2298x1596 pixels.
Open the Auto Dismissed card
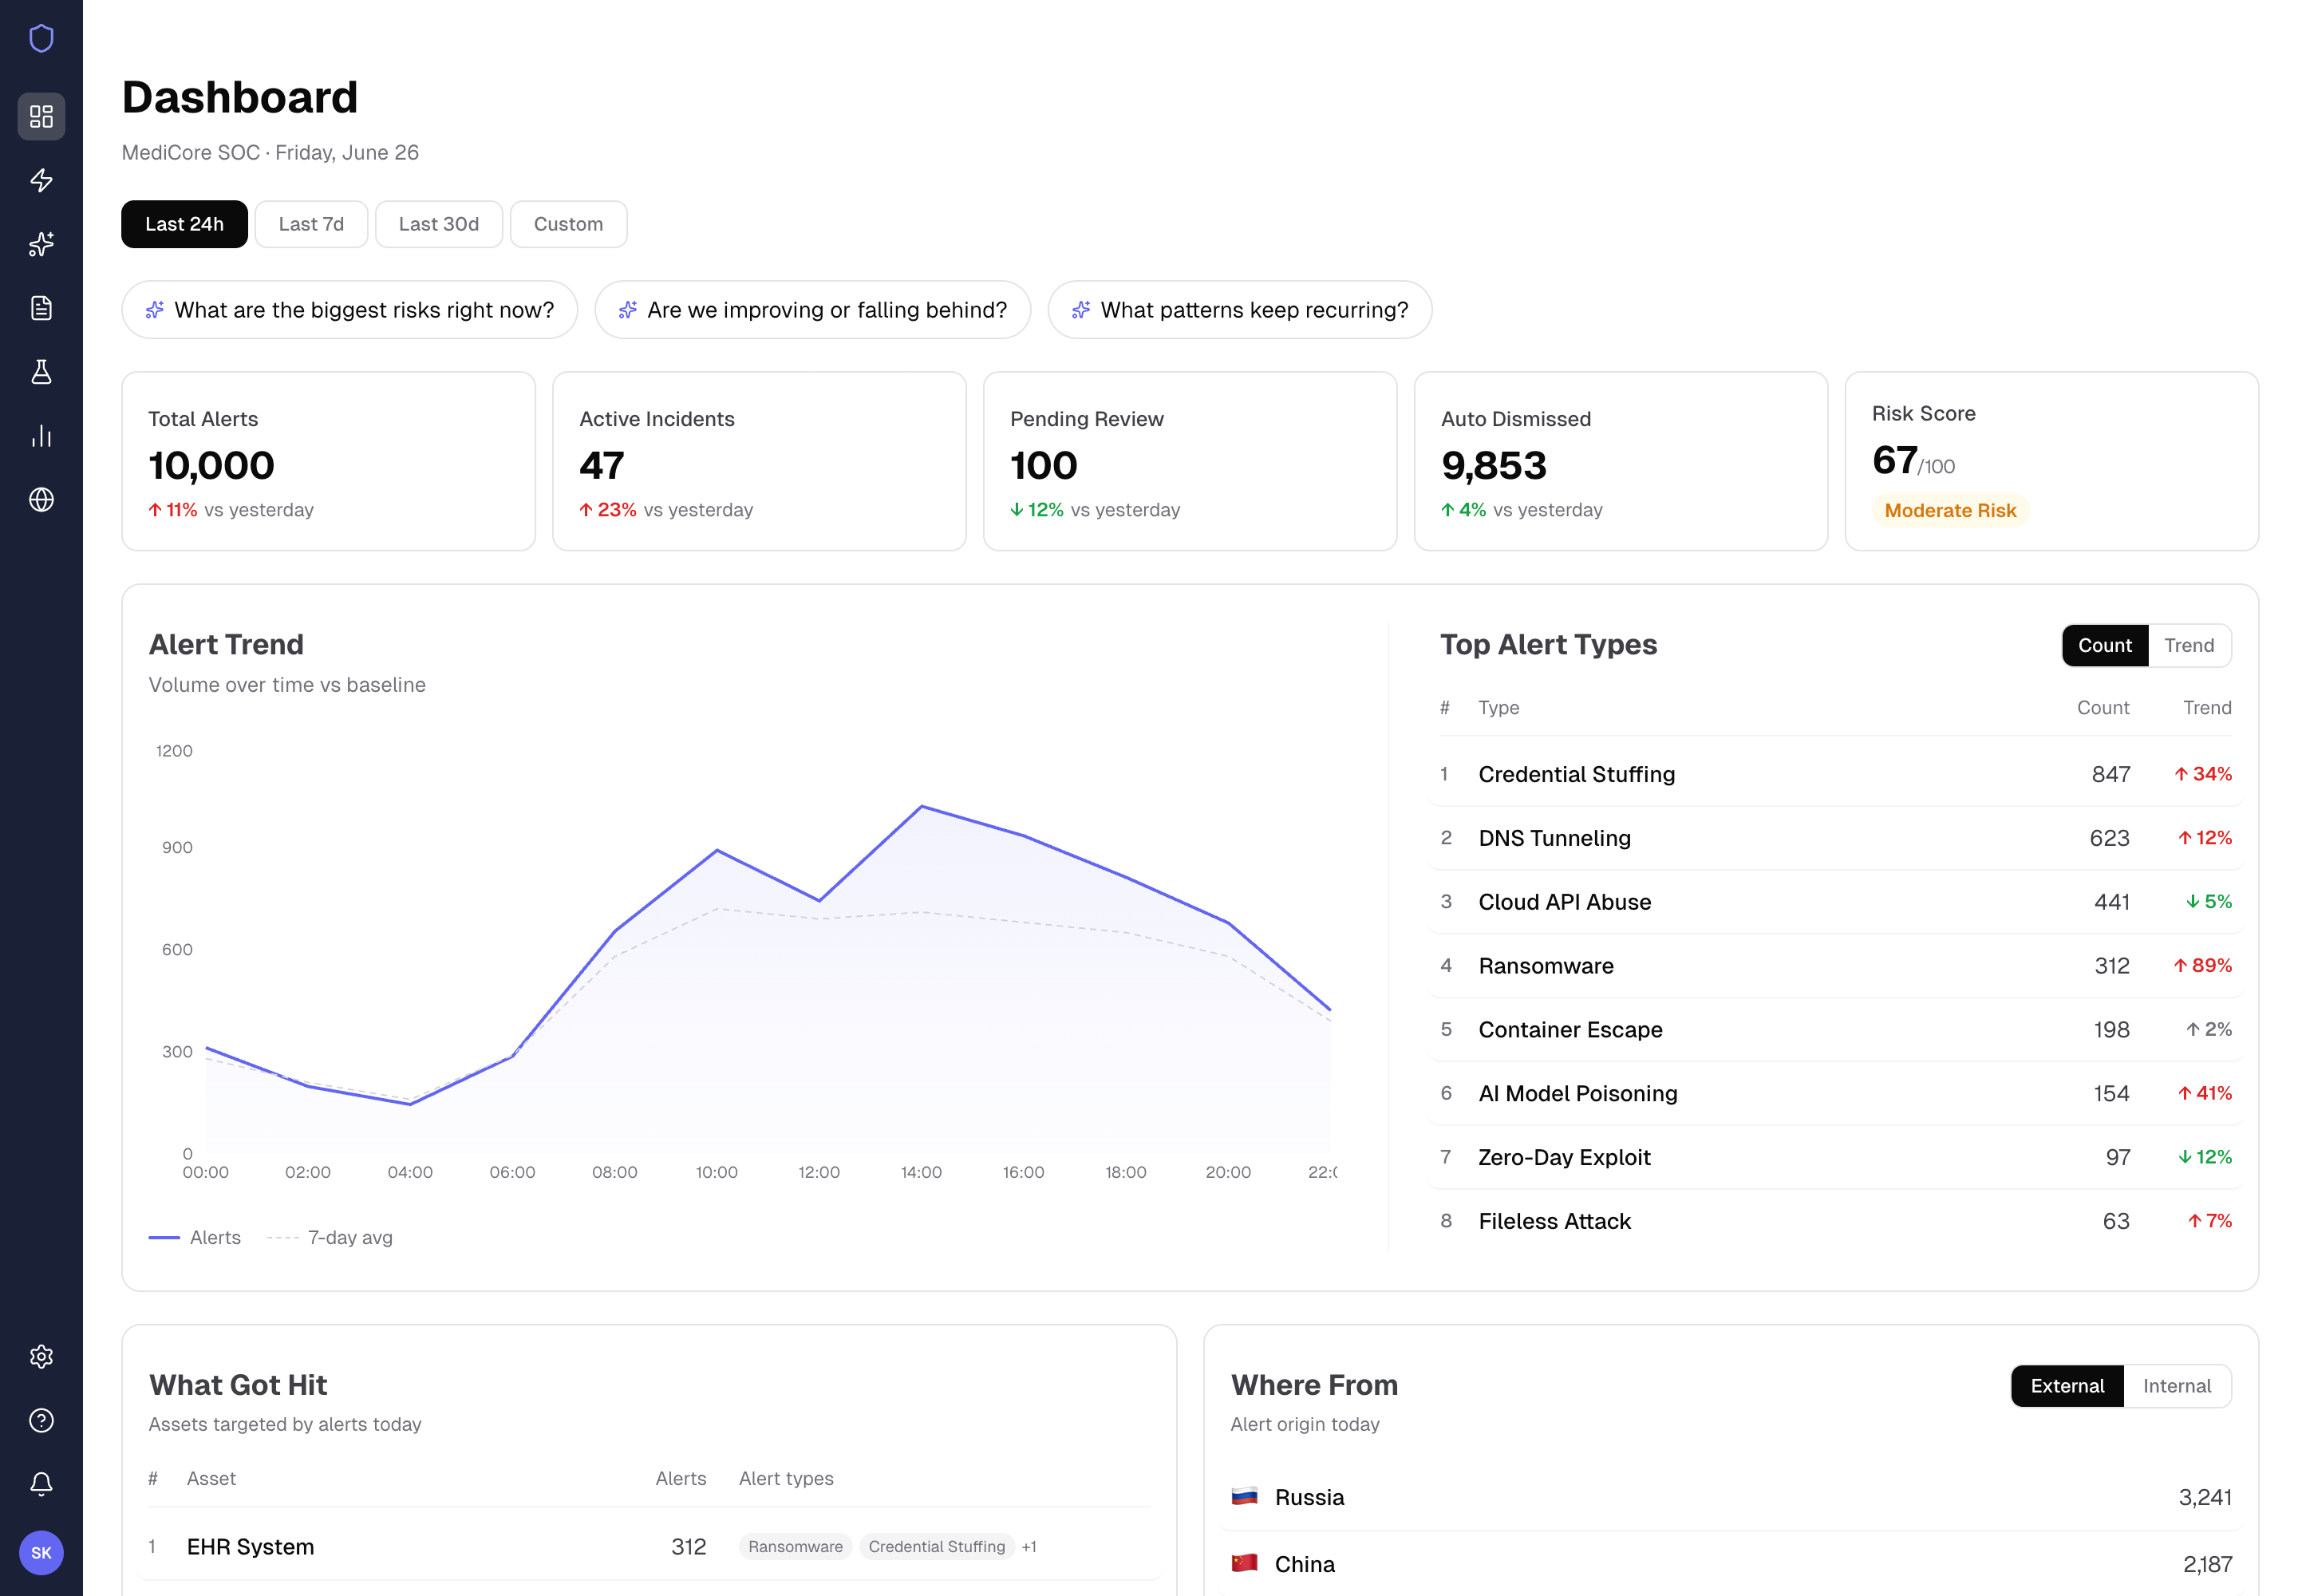pyautogui.click(x=1621, y=461)
